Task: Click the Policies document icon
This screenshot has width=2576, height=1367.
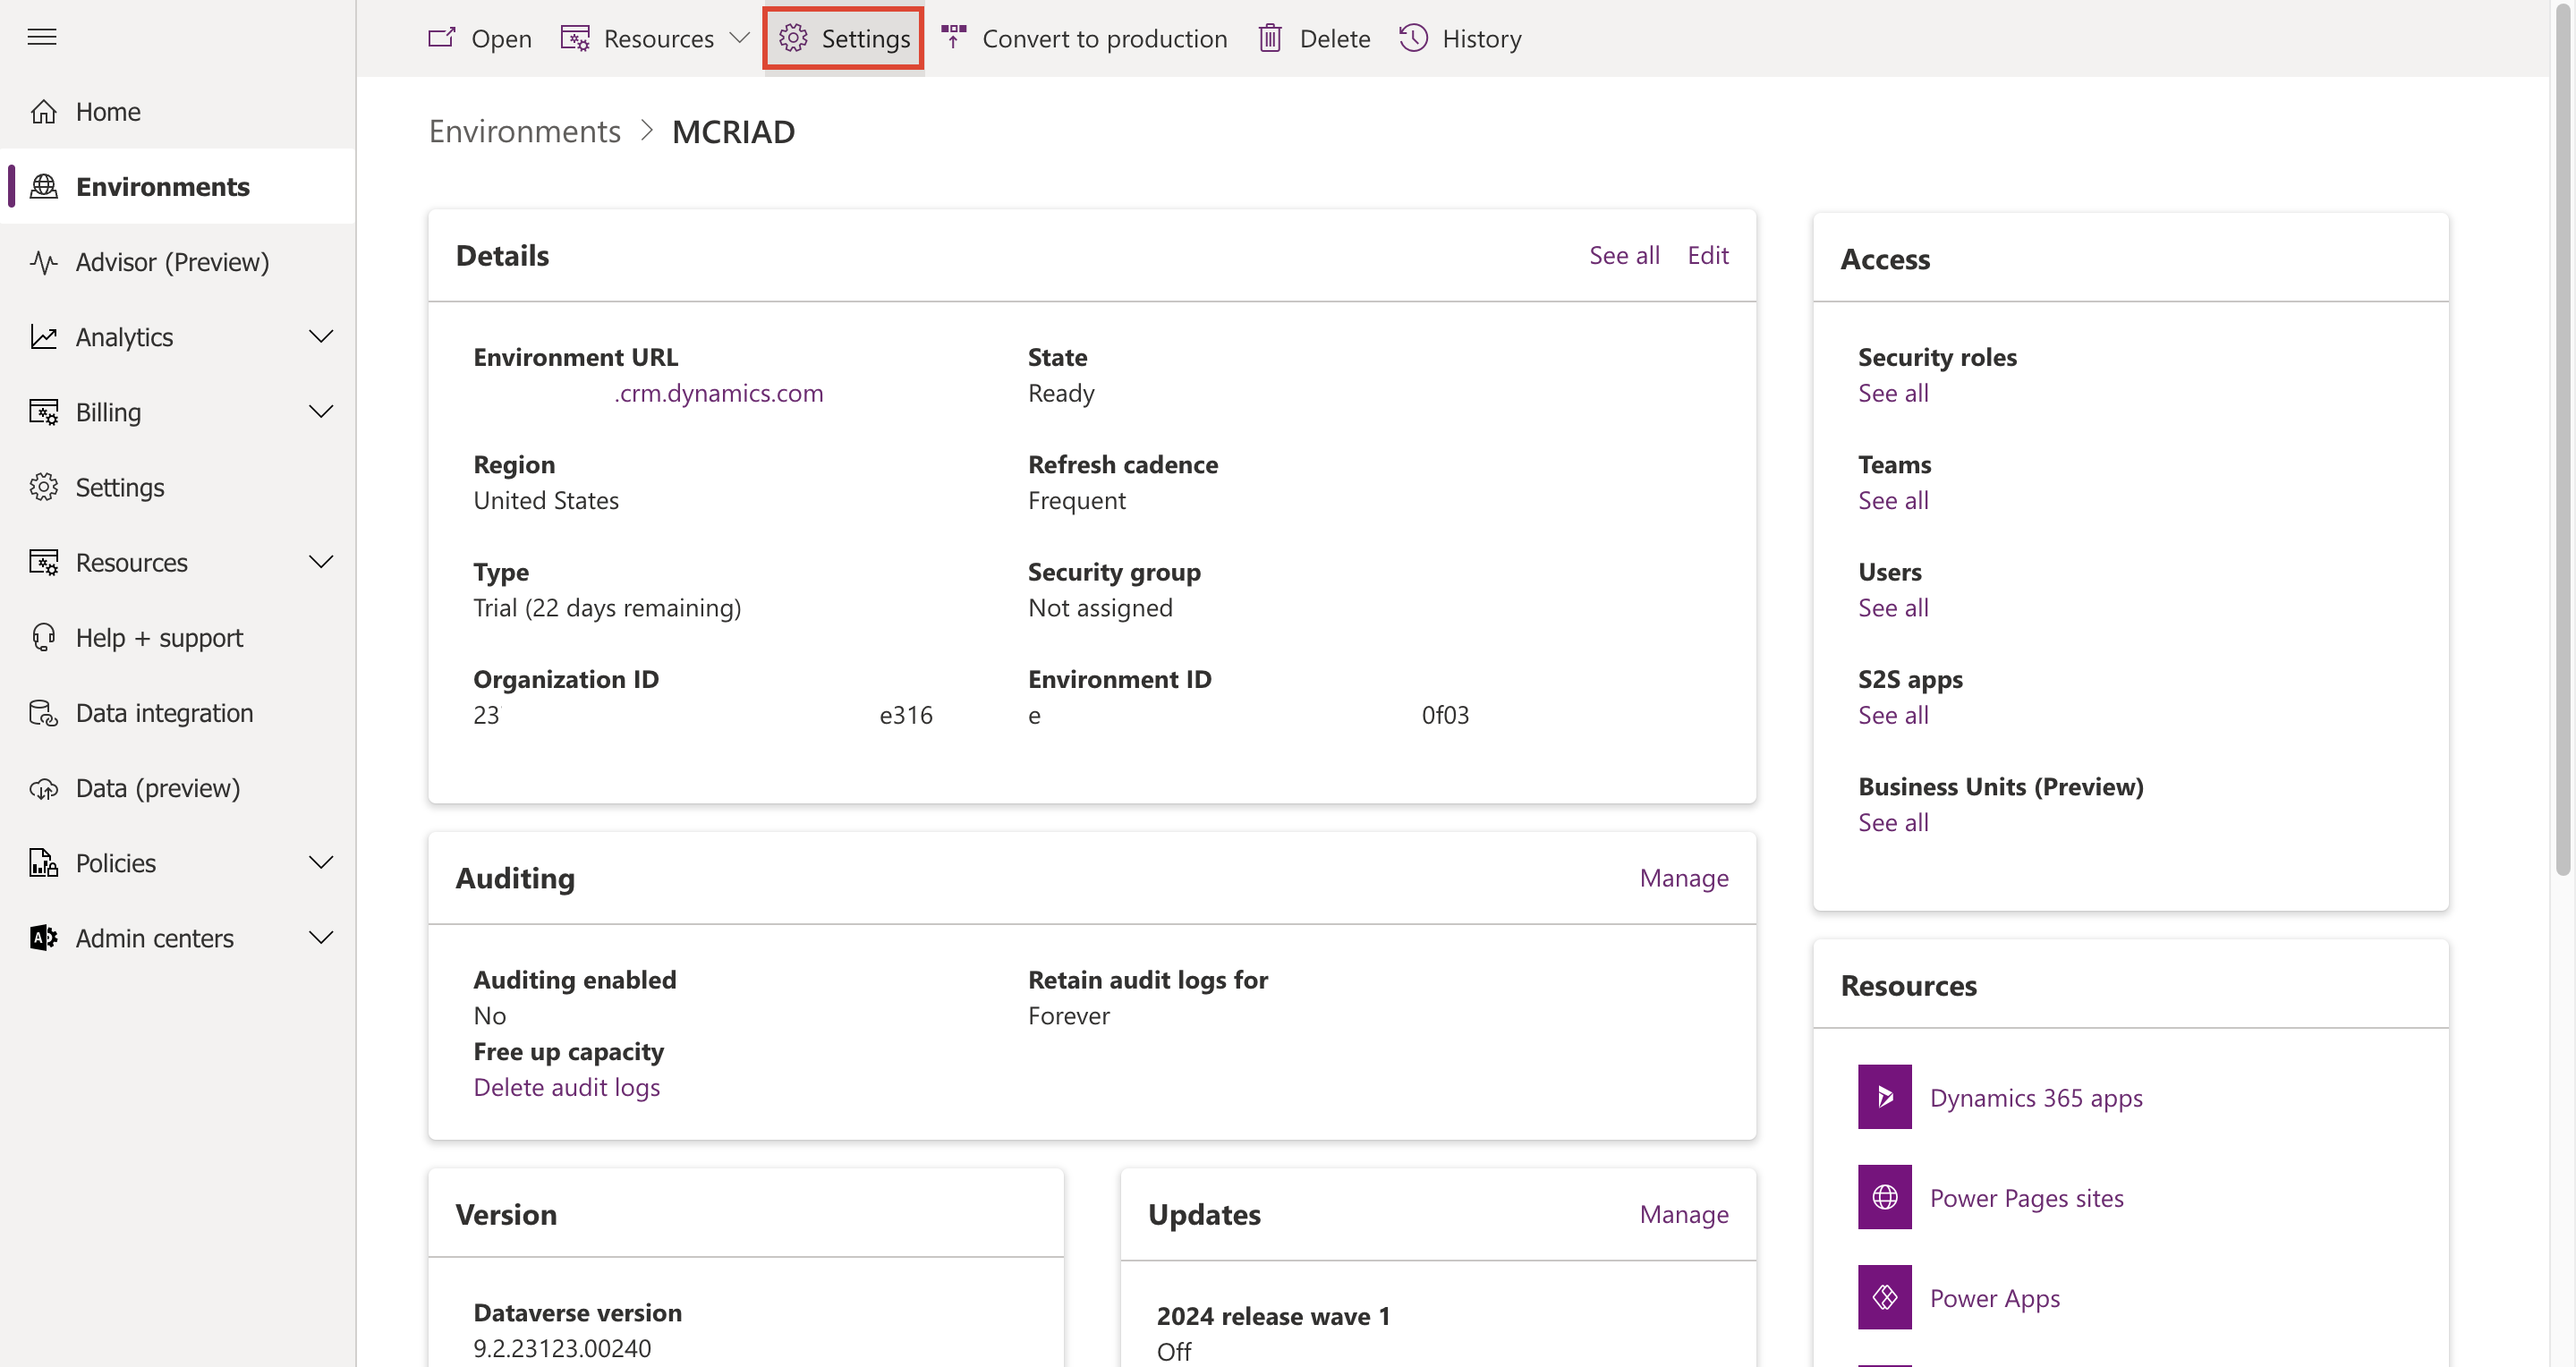Action: (x=43, y=863)
